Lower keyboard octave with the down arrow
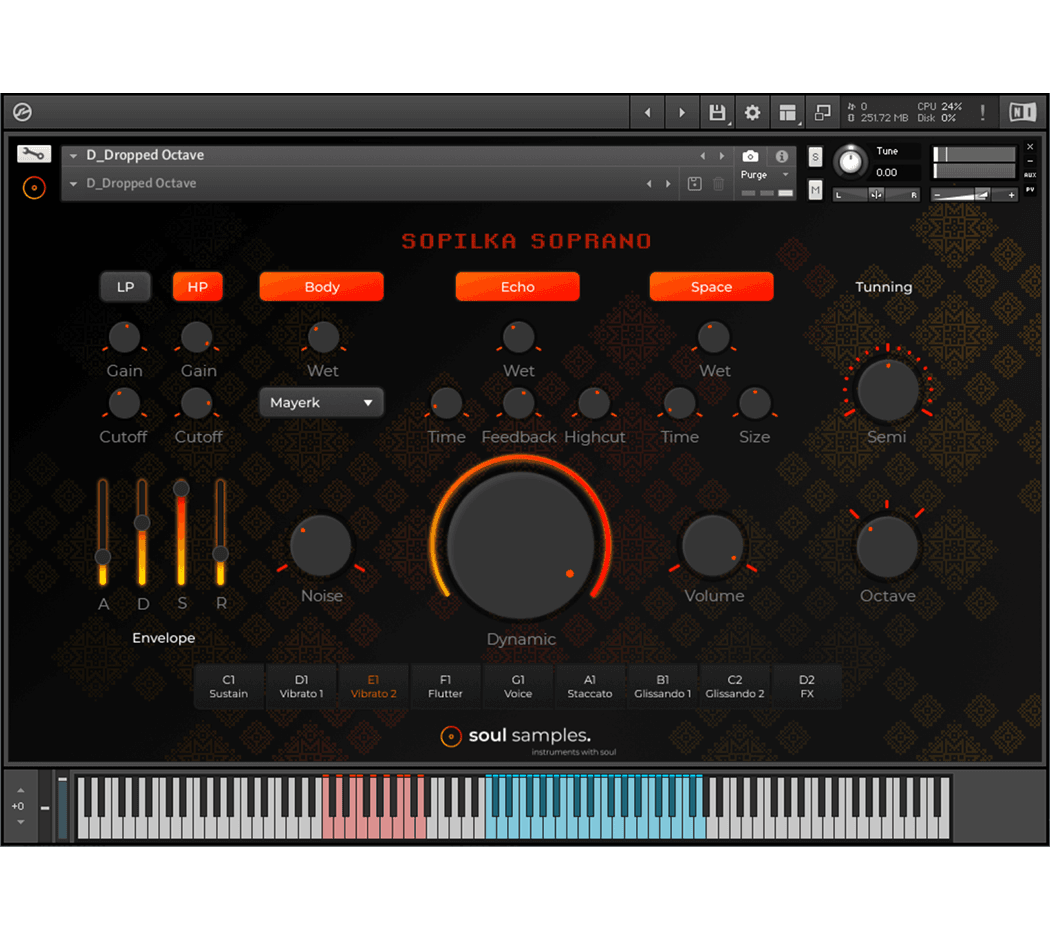This screenshot has width=1050, height=940. [x=21, y=822]
